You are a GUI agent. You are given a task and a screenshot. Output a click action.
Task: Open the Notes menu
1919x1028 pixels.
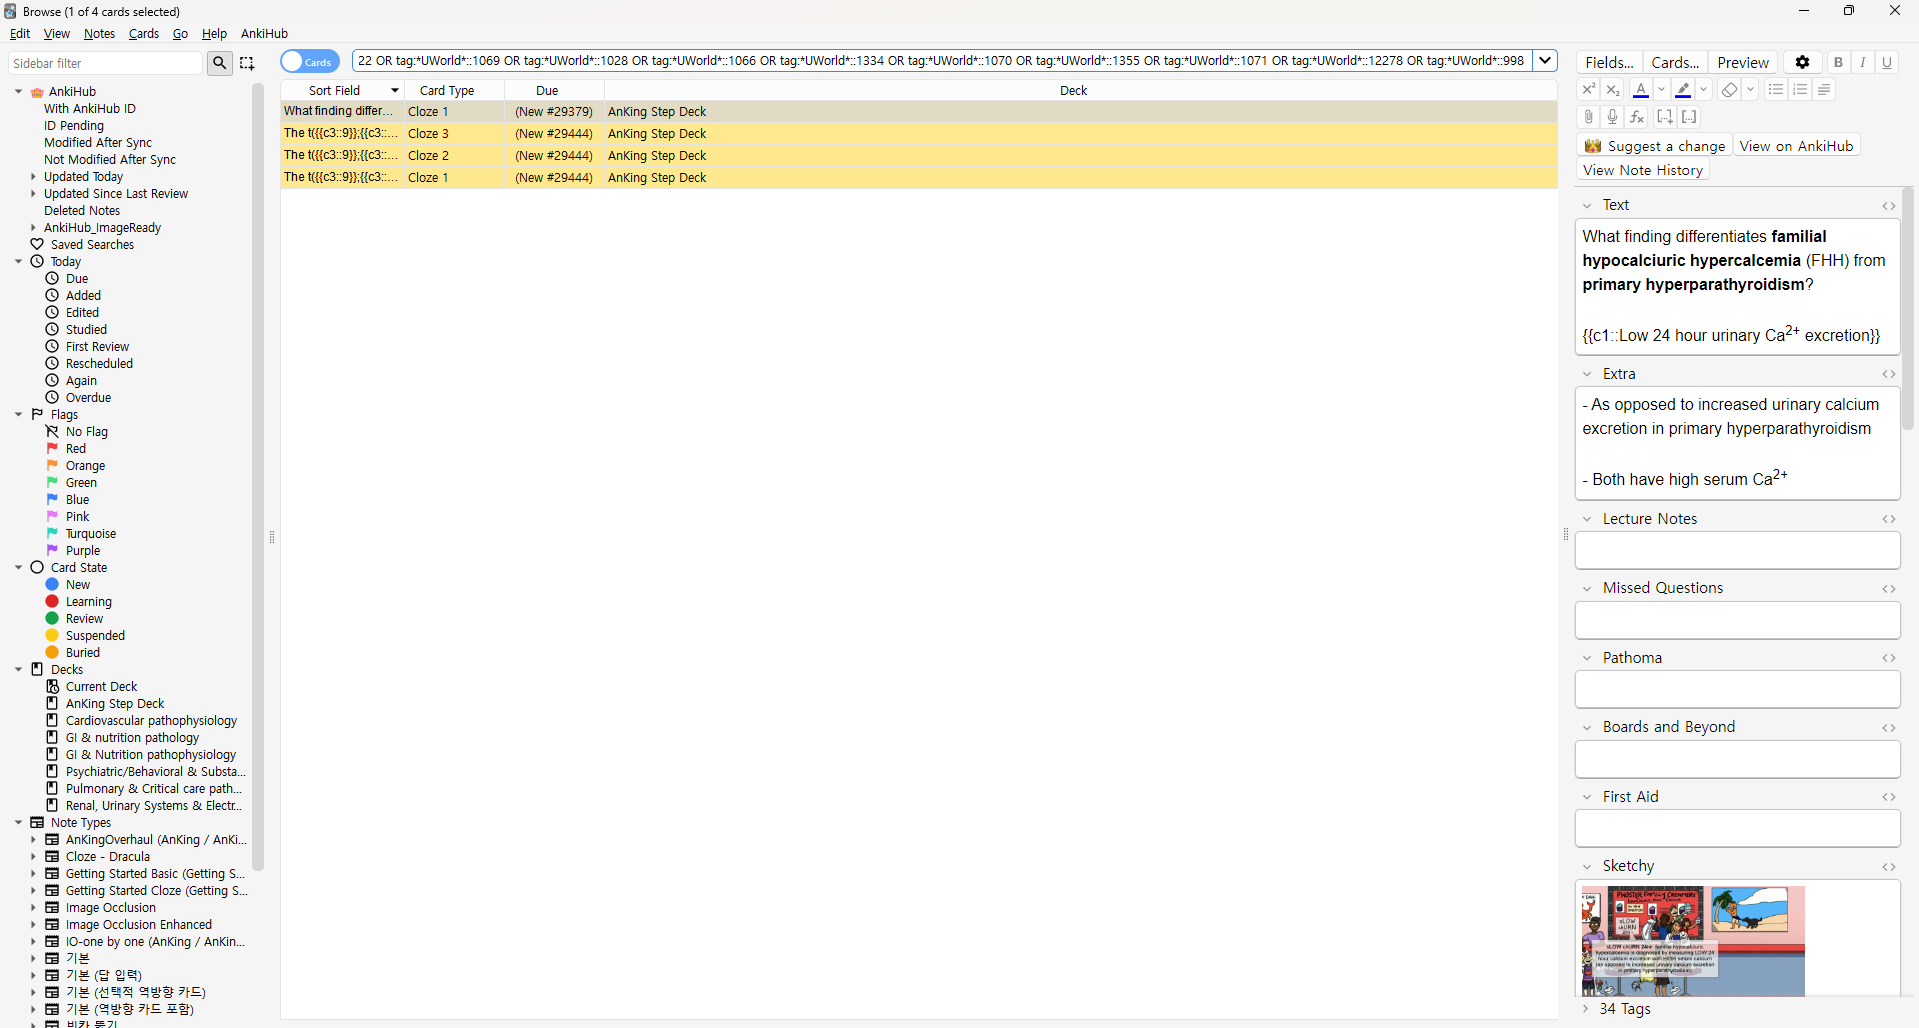tap(99, 34)
